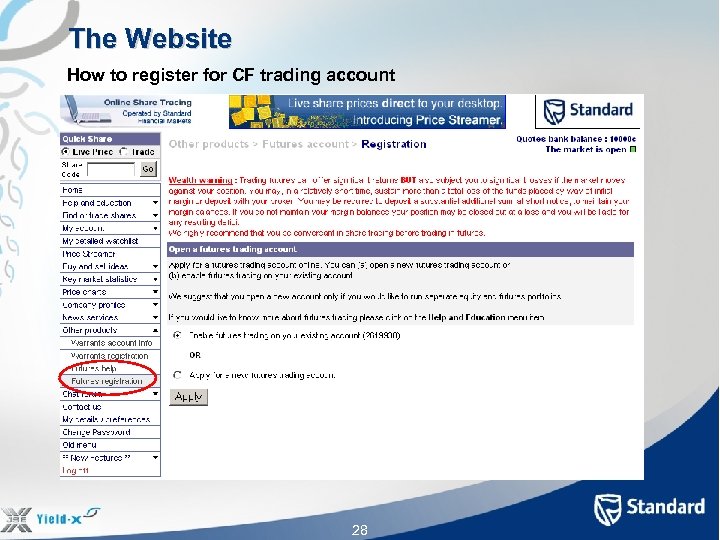Expand the Company profiles arrow

pyautogui.click(x=155, y=305)
